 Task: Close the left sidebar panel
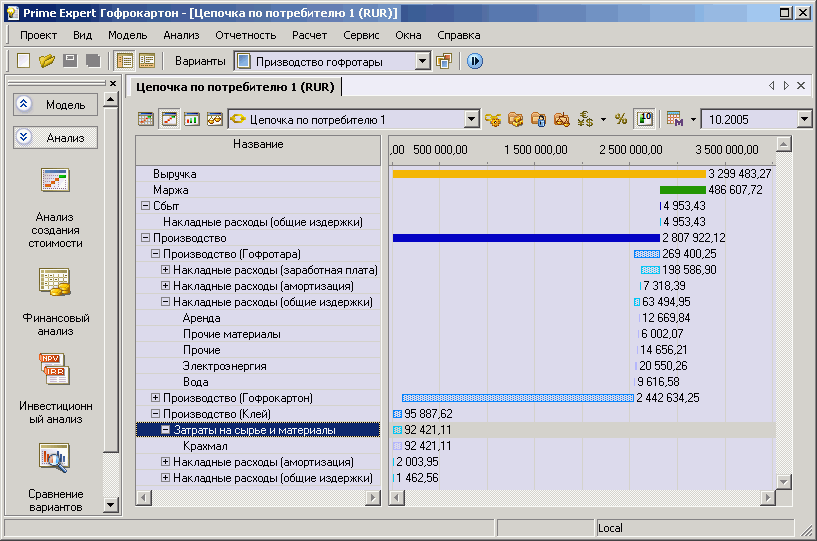pos(113,83)
